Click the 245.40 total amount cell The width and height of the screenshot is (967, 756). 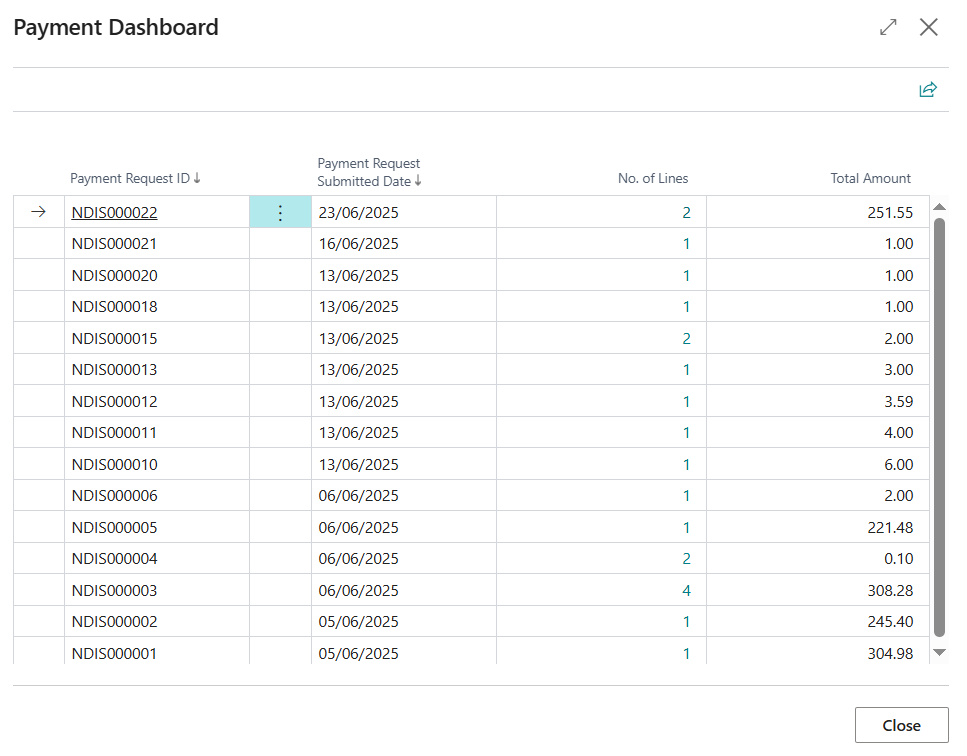[x=818, y=622]
